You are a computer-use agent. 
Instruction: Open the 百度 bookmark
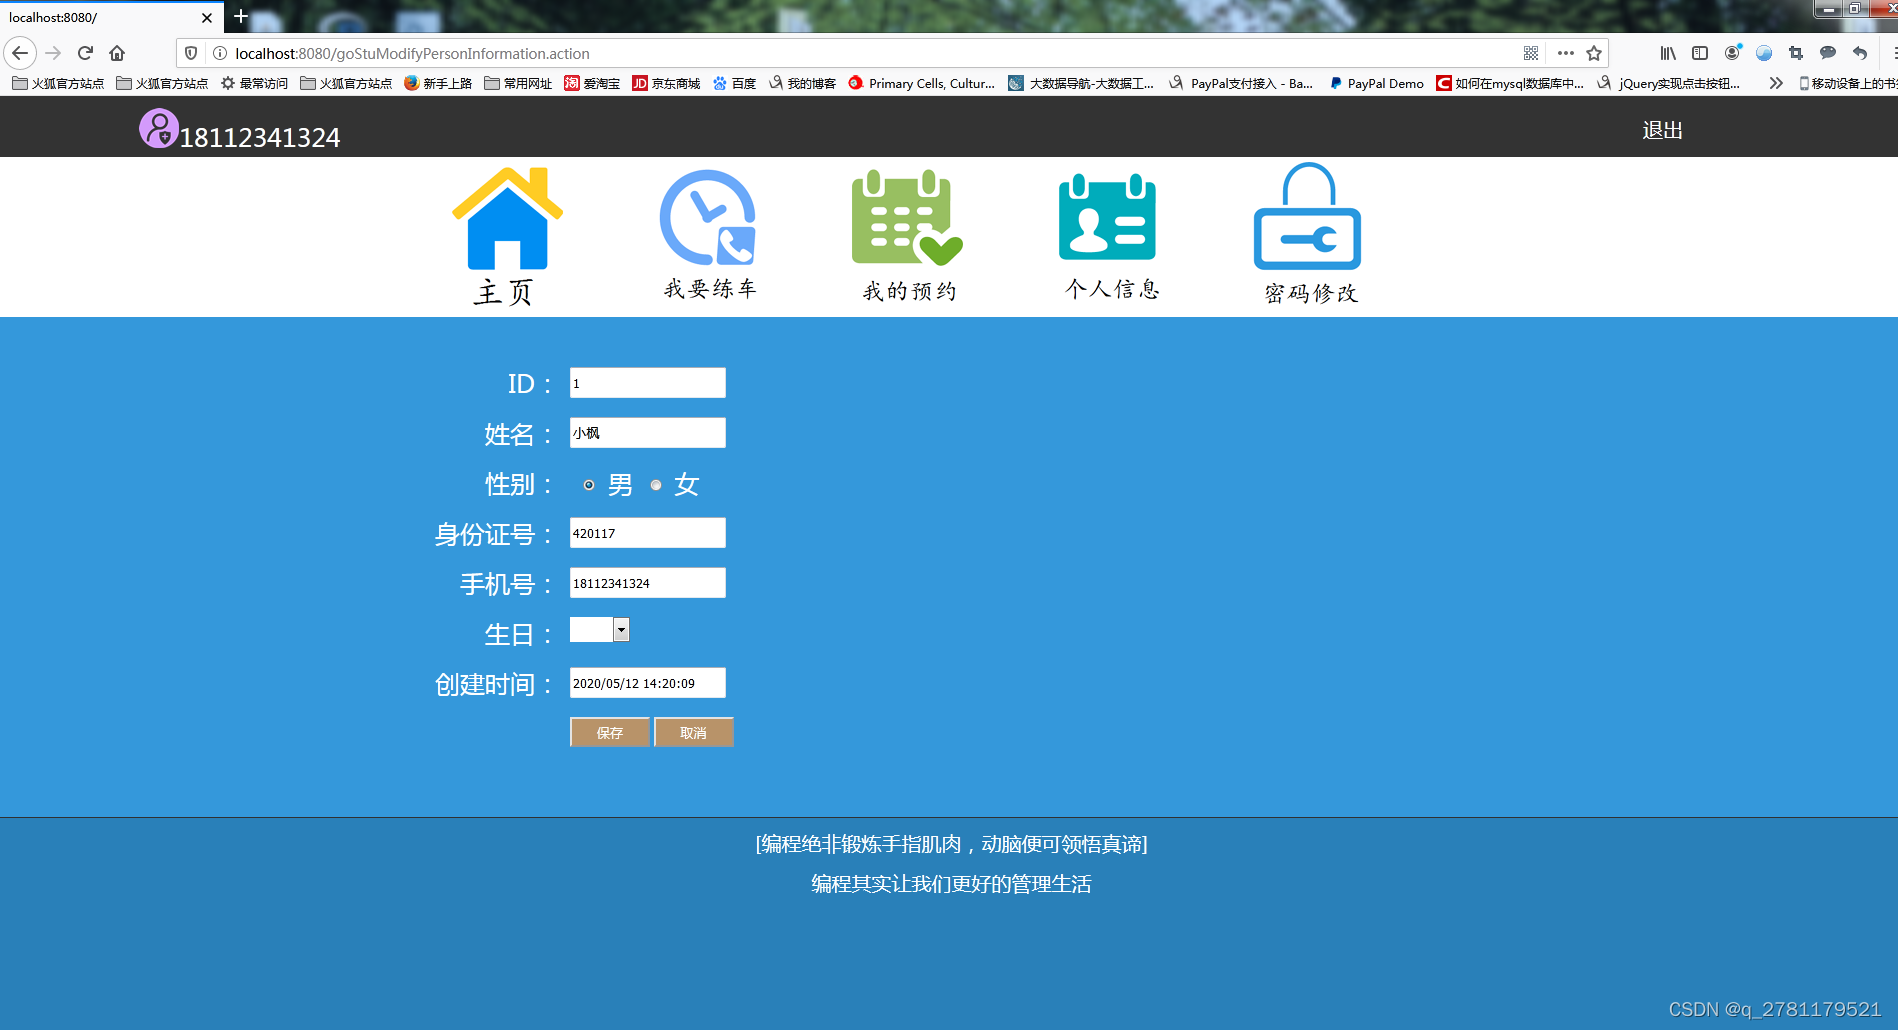pos(733,83)
